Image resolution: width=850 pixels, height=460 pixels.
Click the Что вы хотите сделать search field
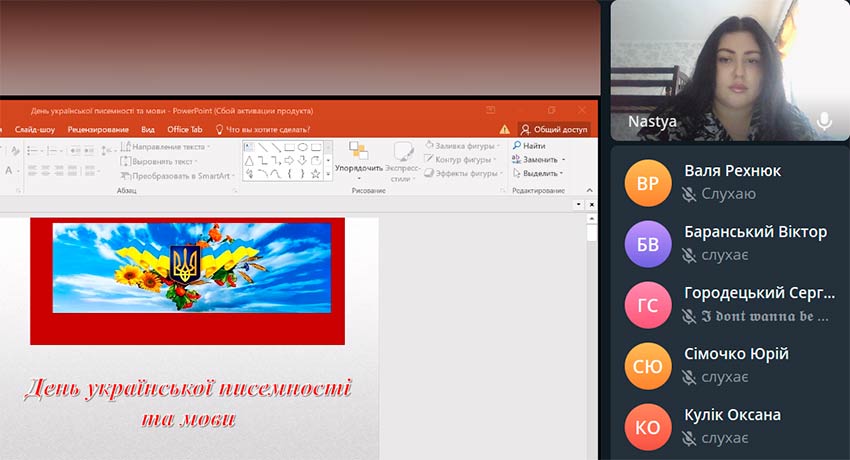(x=267, y=129)
